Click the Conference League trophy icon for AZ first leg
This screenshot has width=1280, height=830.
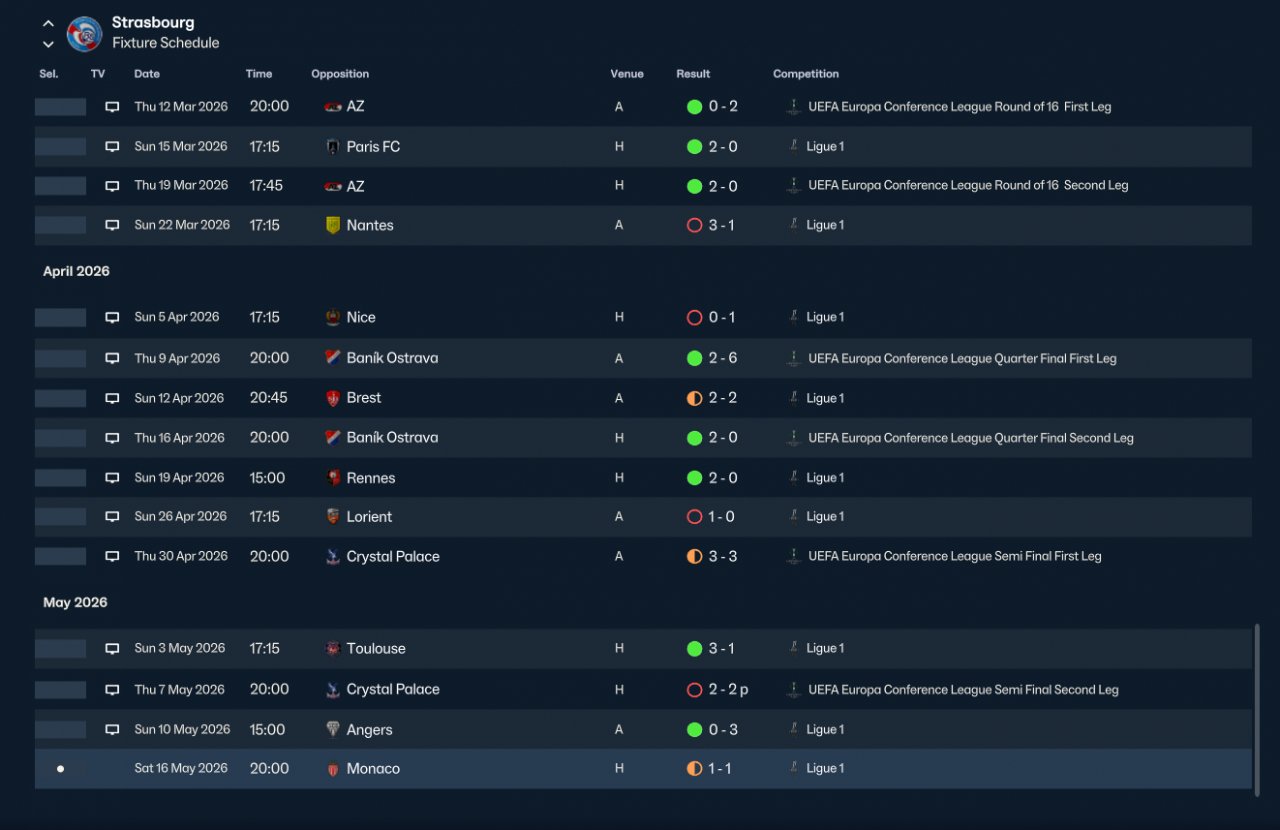click(x=793, y=107)
